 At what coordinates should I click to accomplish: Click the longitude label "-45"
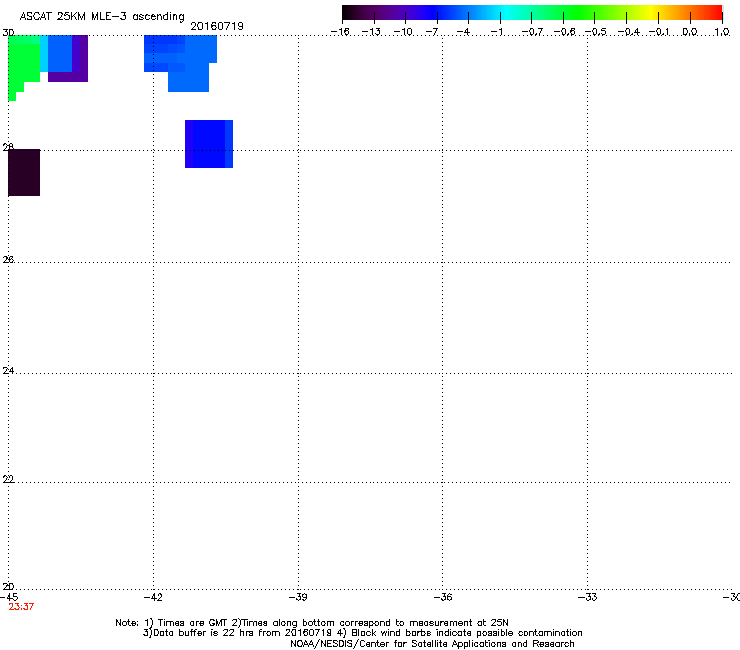click(9, 597)
